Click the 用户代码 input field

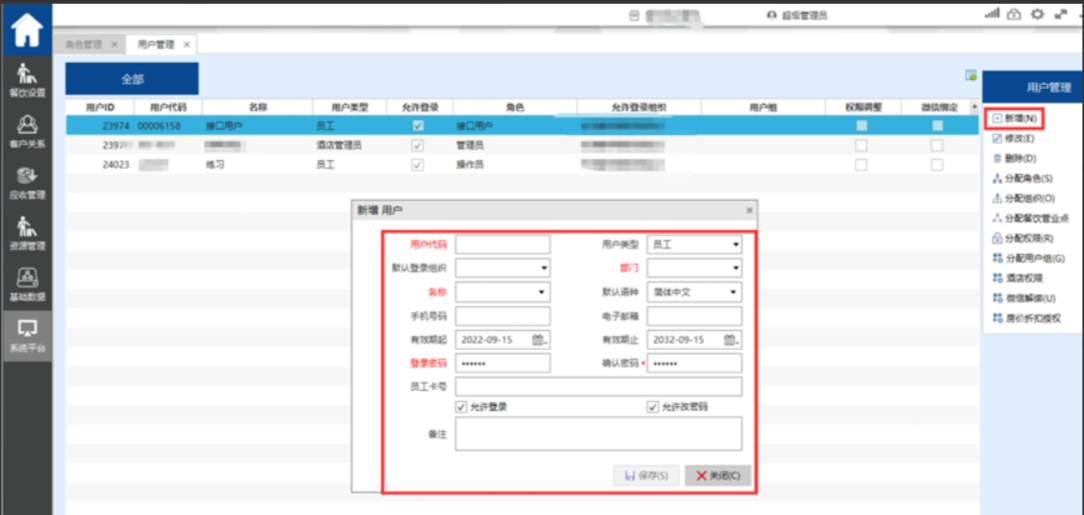click(502, 244)
